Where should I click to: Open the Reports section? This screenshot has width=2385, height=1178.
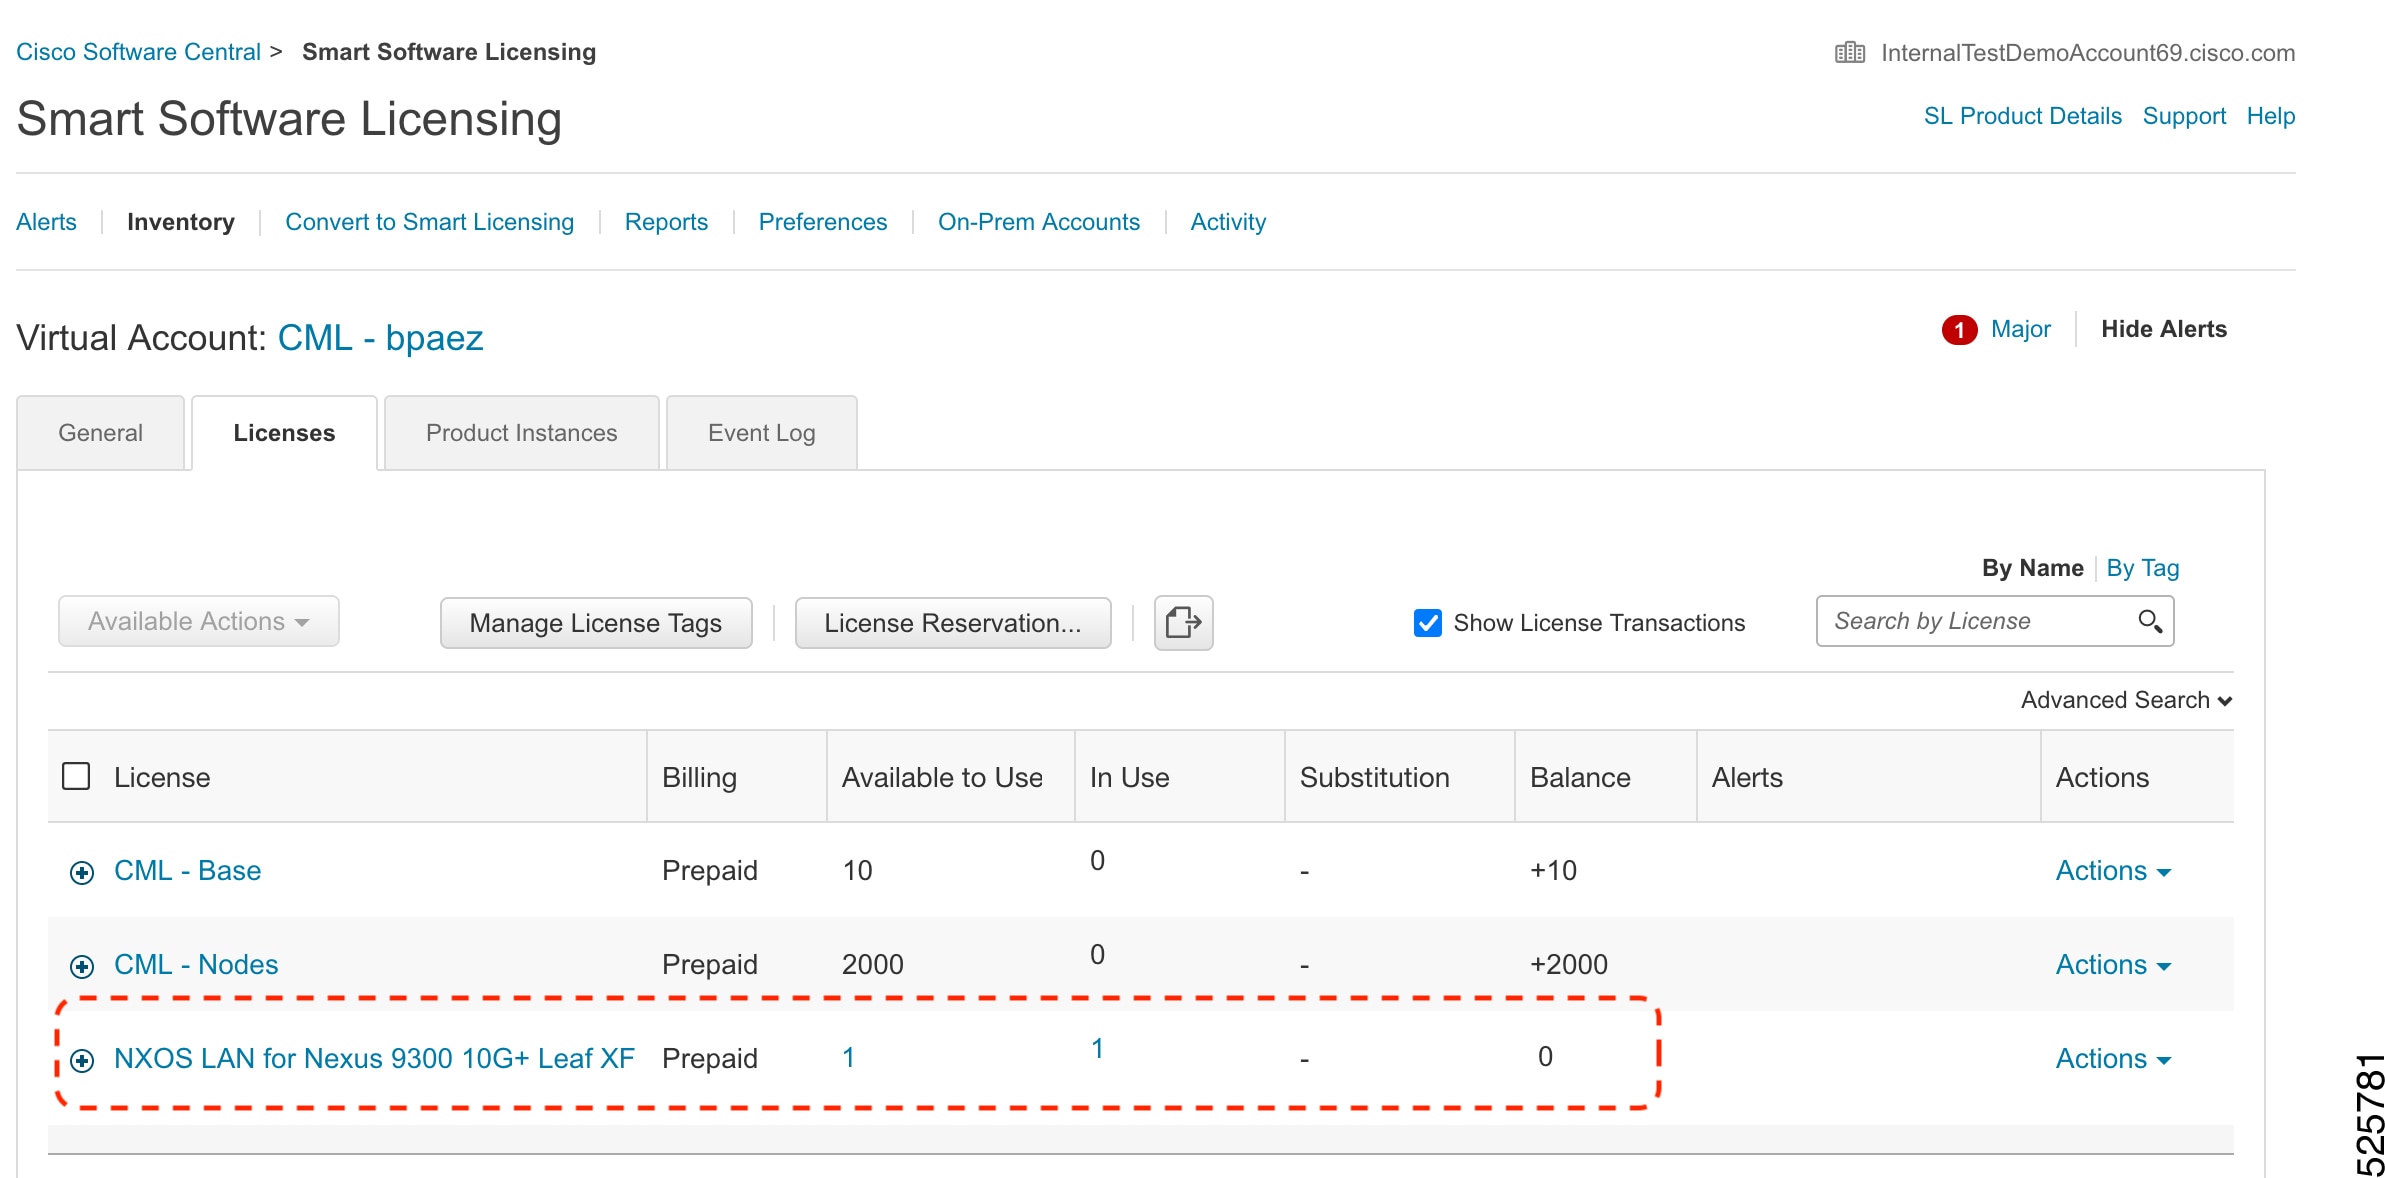click(x=666, y=222)
